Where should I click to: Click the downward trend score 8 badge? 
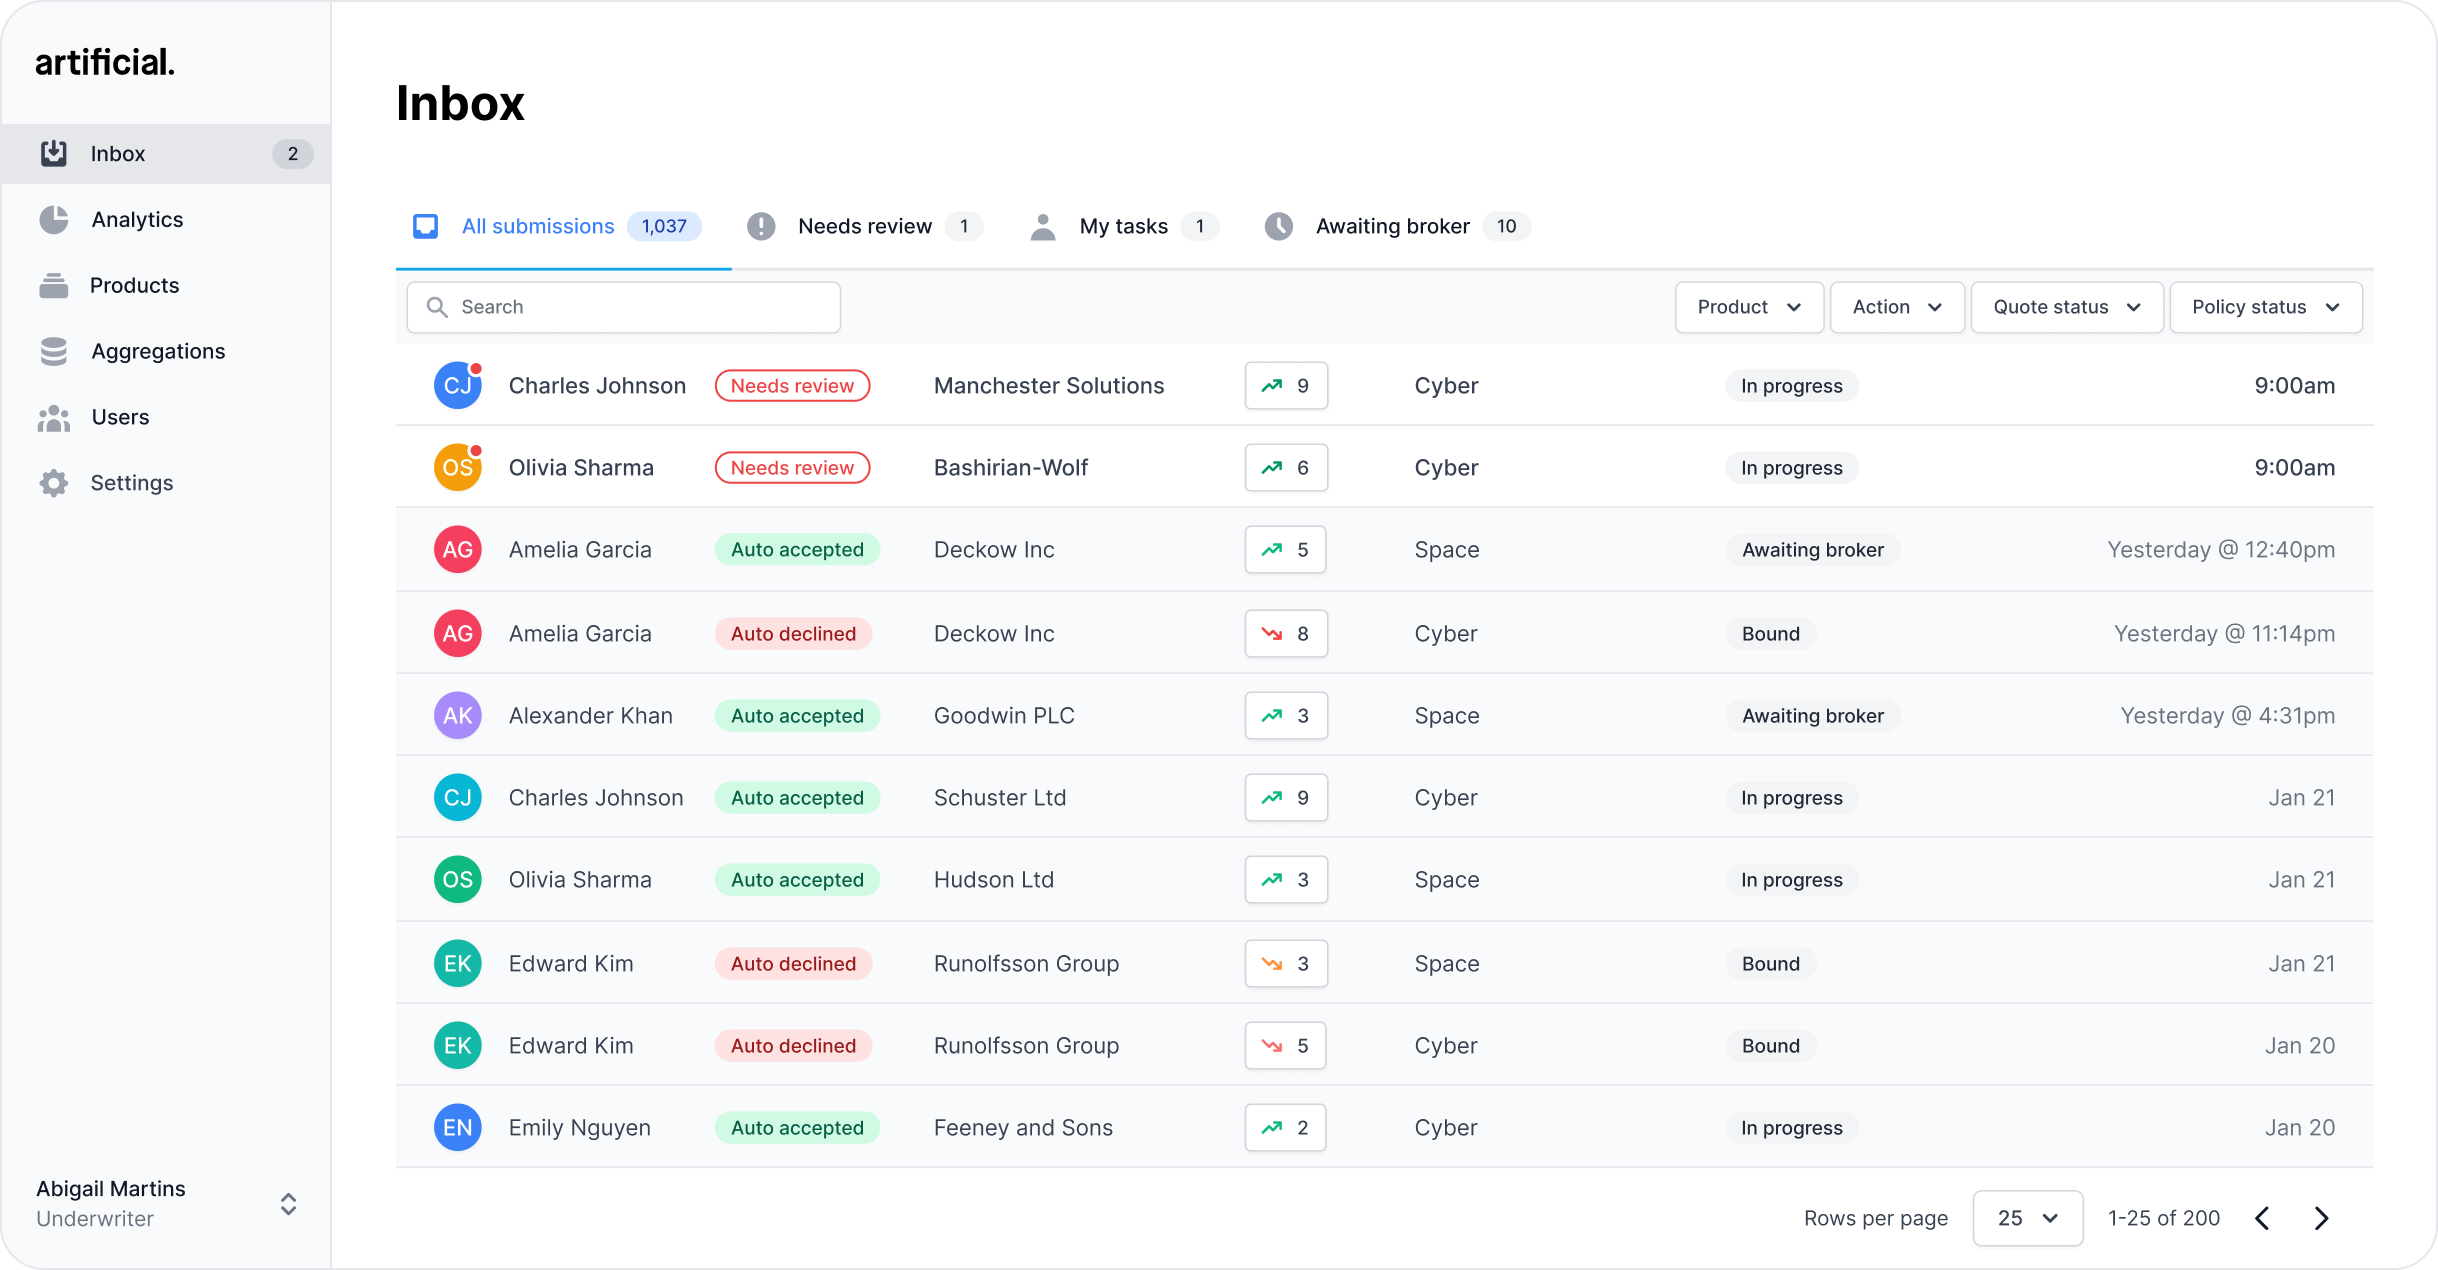1286,633
